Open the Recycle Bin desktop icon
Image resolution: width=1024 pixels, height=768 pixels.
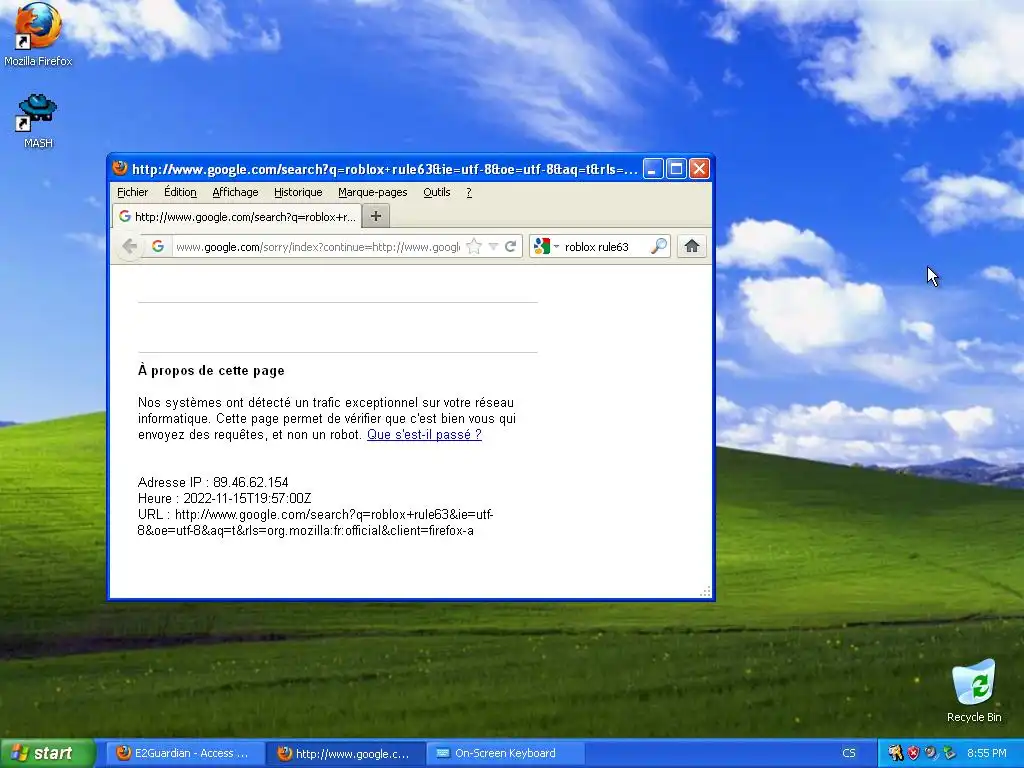coord(974,691)
